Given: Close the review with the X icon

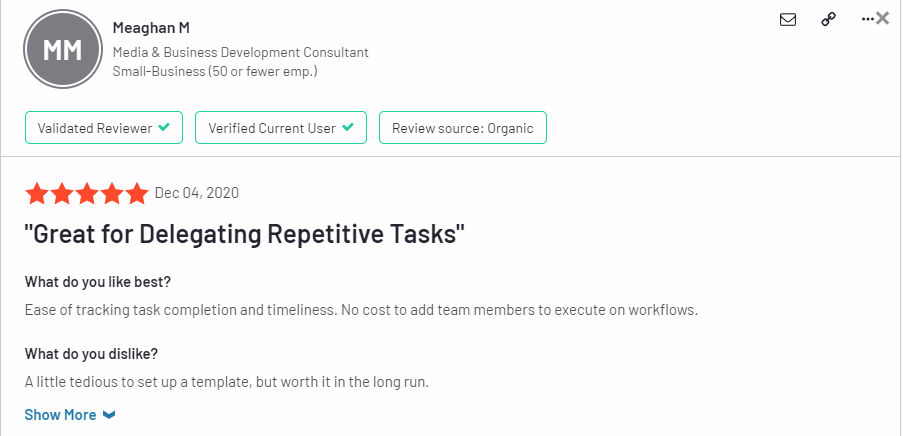Looking at the screenshot, I should pos(882,18).
